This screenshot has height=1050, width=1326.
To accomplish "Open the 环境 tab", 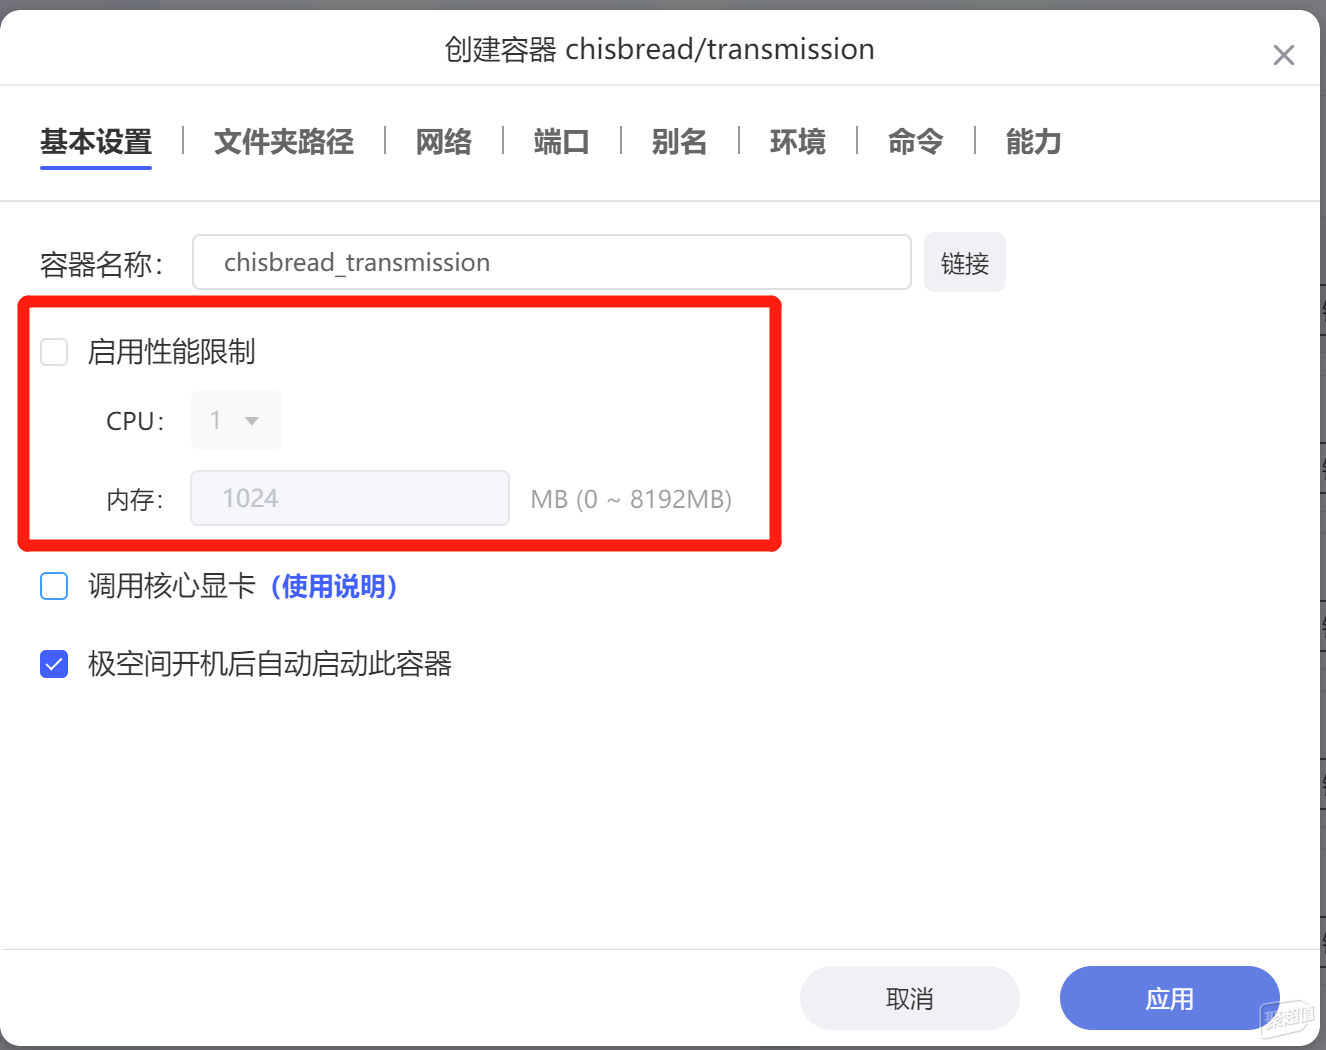I will [798, 142].
